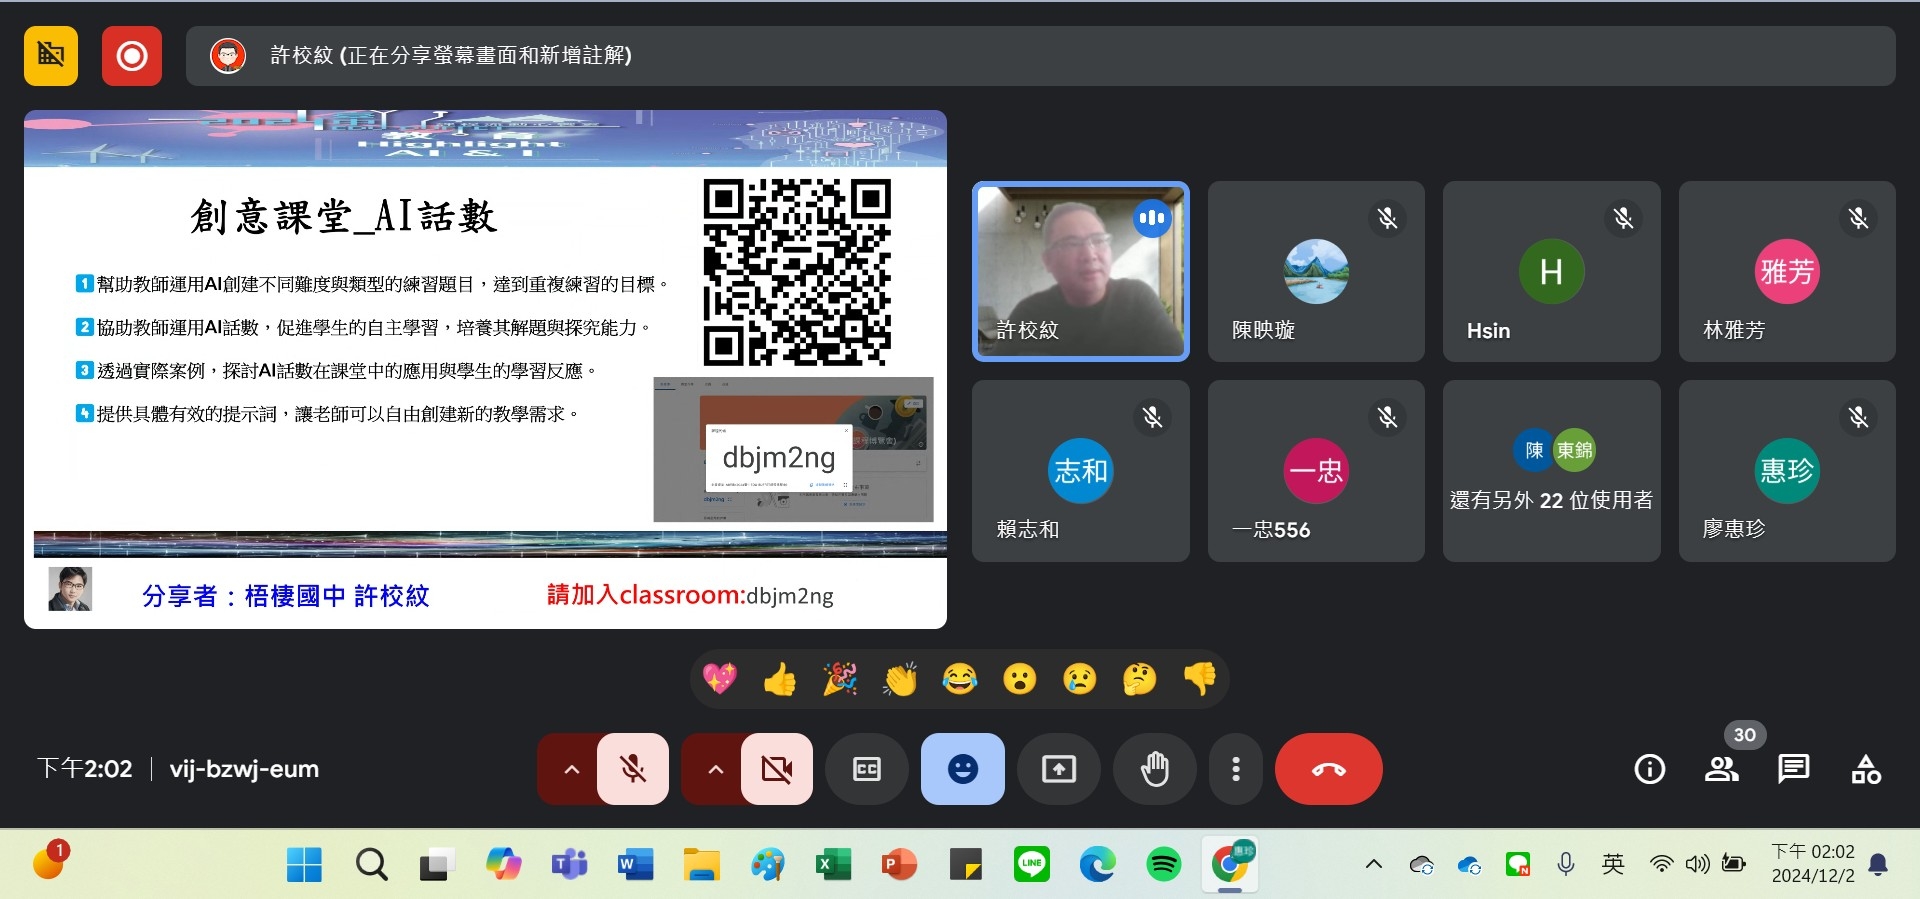1920x899 pixels.
Task: Toggle the microphone mute button
Action: (632, 769)
